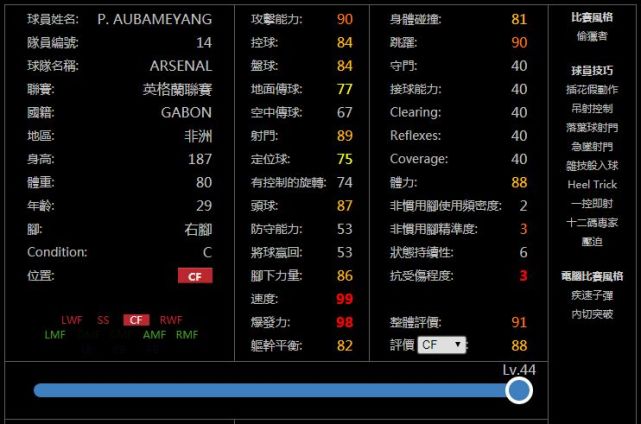The image size is (641, 424).
Task: Click the AMF position label
Action: click(x=155, y=335)
